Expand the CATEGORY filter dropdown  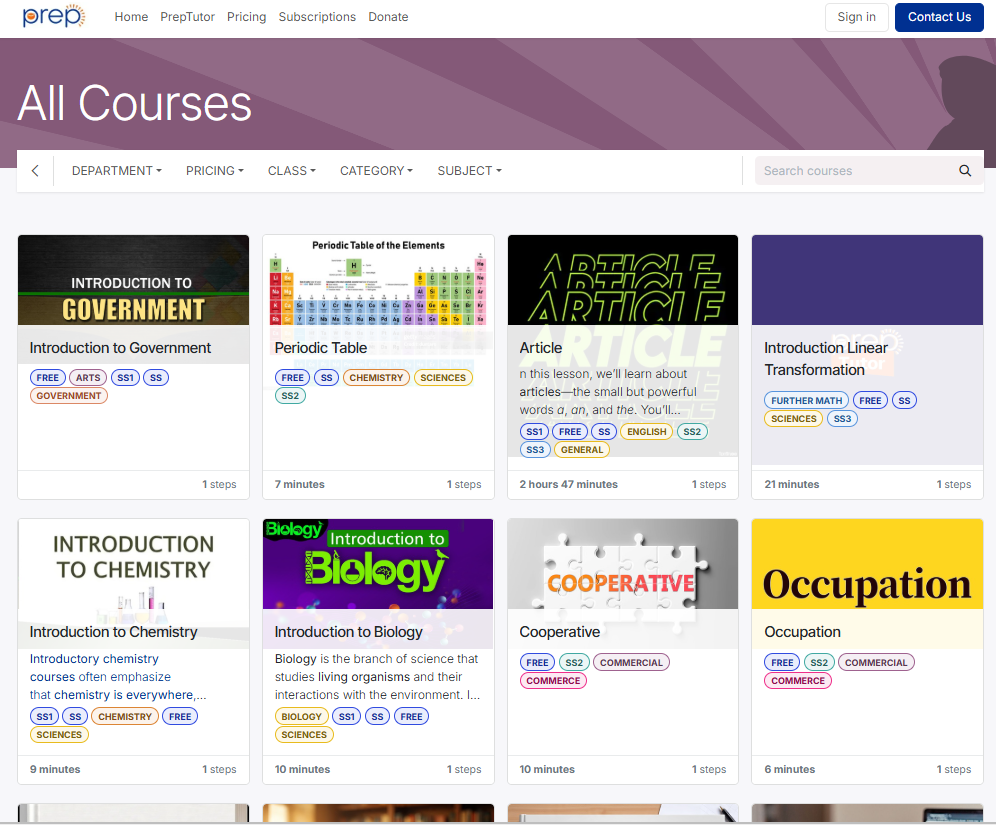pyautogui.click(x=376, y=170)
